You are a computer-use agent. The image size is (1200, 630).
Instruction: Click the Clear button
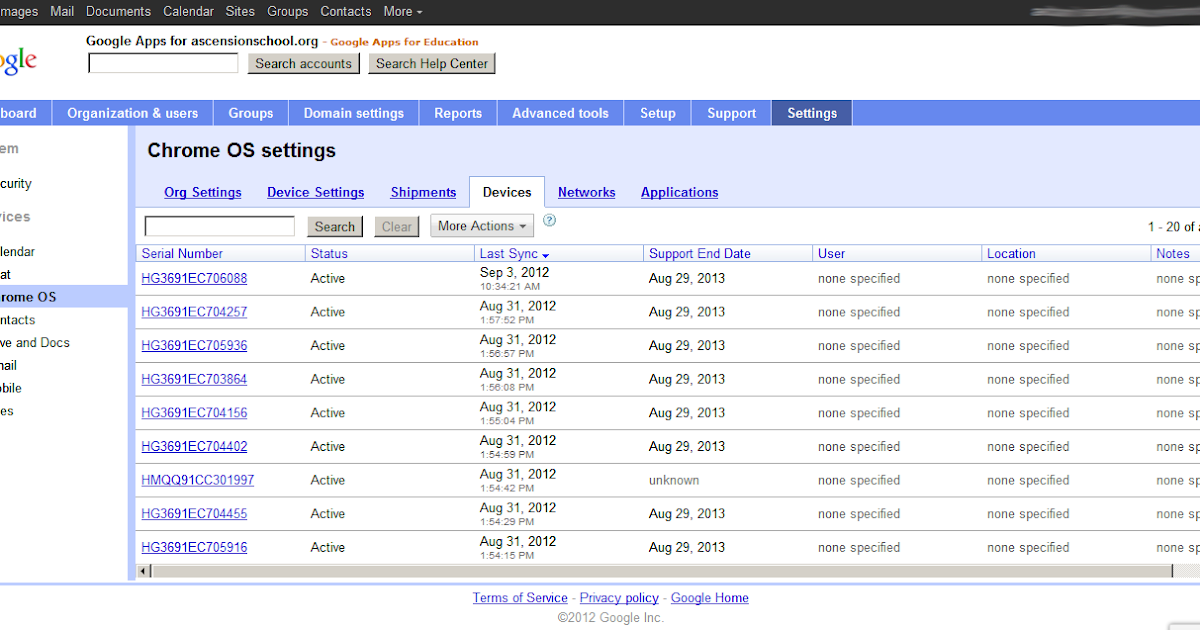[397, 226]
